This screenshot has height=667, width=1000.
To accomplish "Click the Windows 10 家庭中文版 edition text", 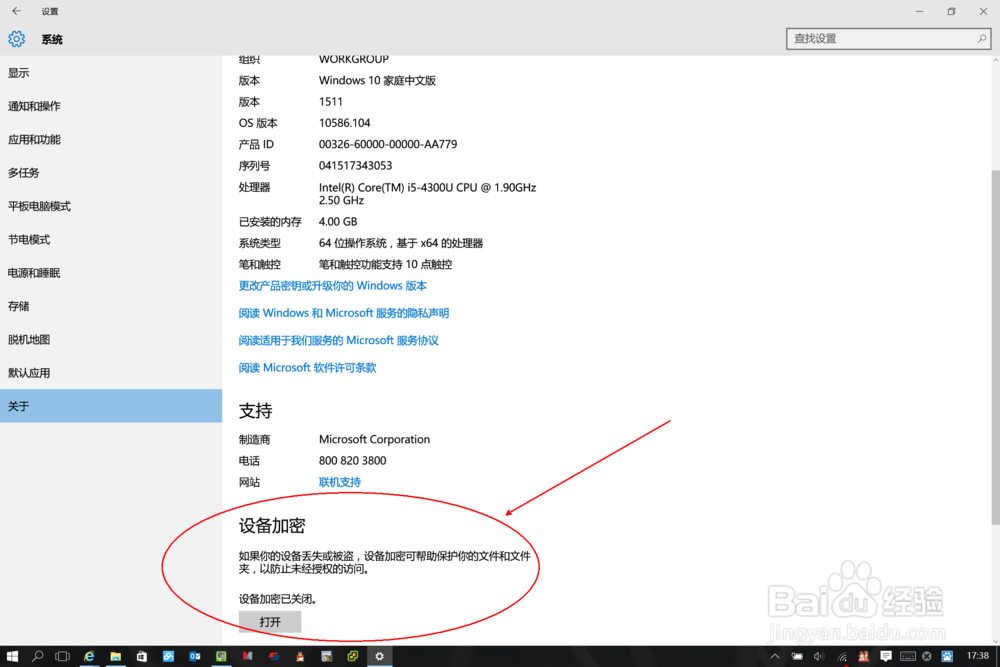I will click(378, 80).
